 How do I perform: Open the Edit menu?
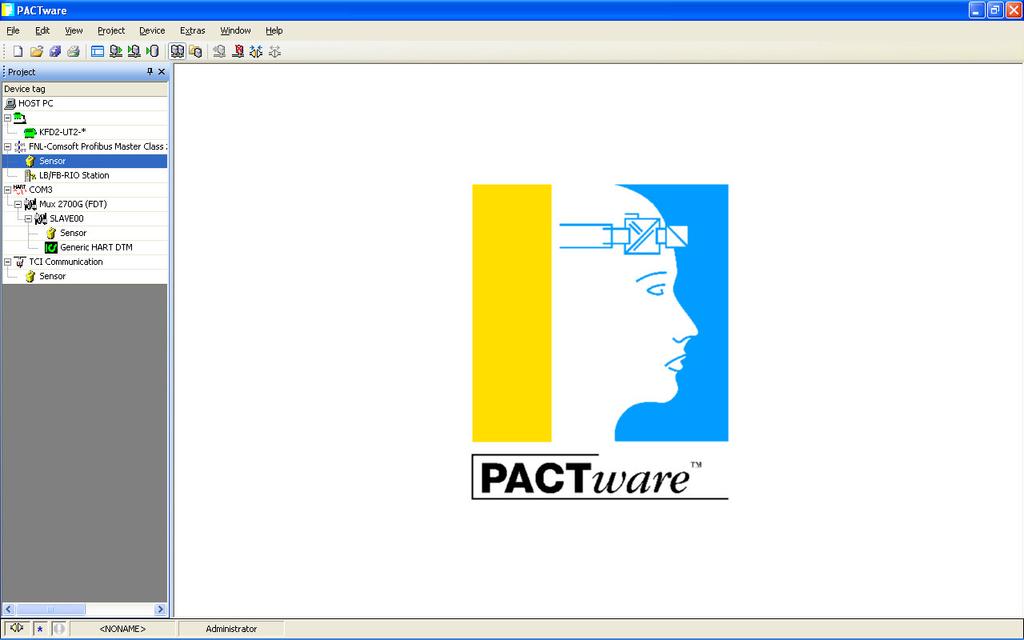click(x=42, y=30)
